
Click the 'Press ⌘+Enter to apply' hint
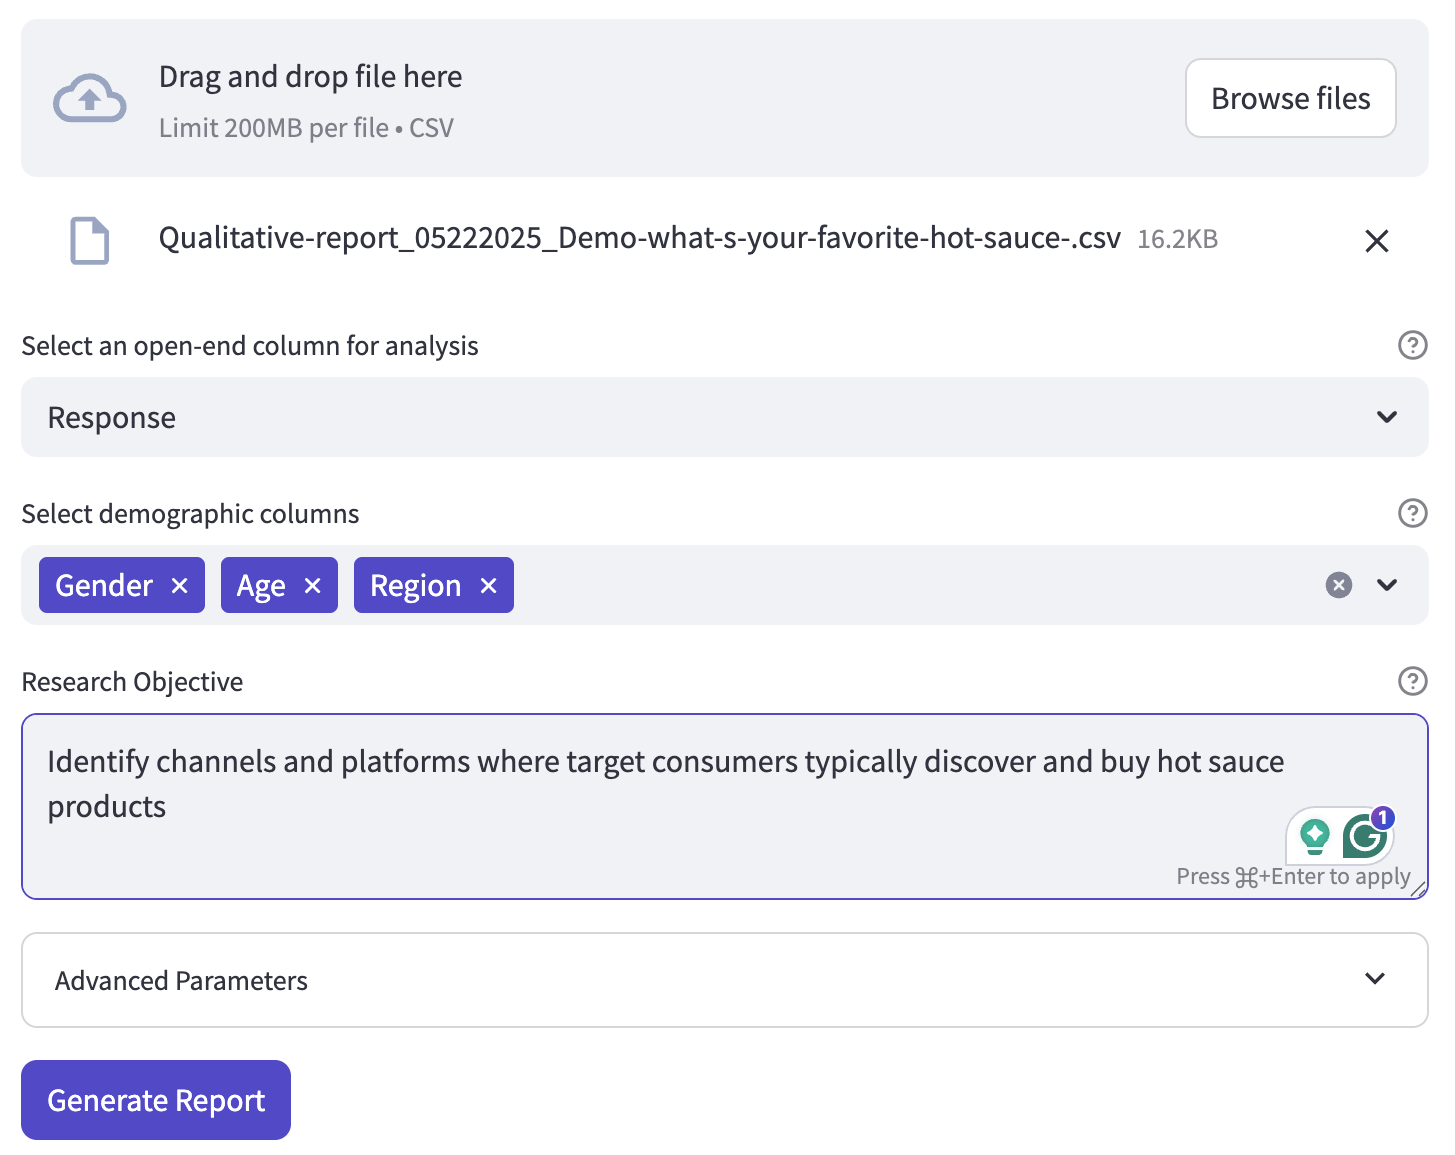pos(1293,877)
